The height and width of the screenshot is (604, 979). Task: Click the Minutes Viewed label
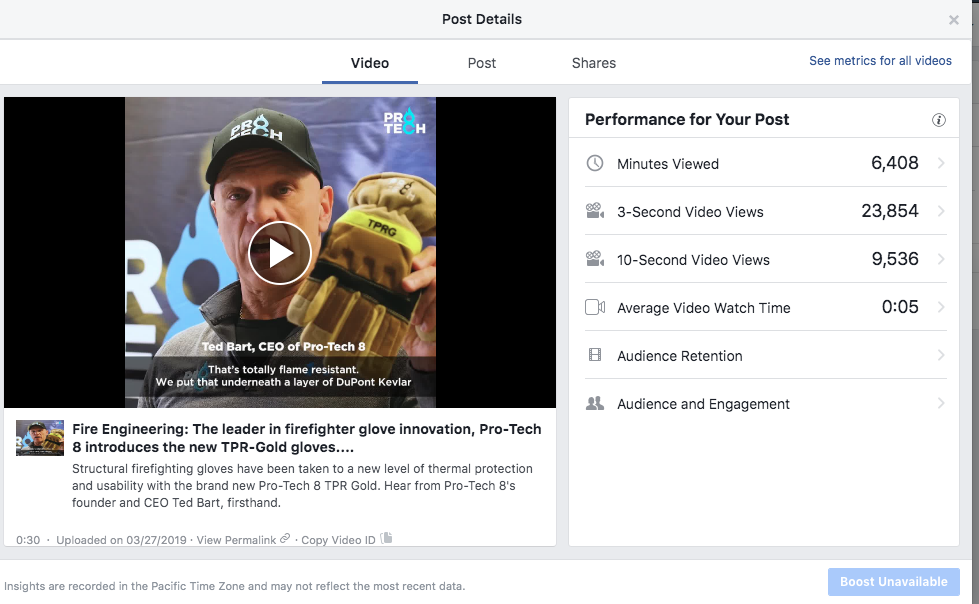[x=668, y=164]
